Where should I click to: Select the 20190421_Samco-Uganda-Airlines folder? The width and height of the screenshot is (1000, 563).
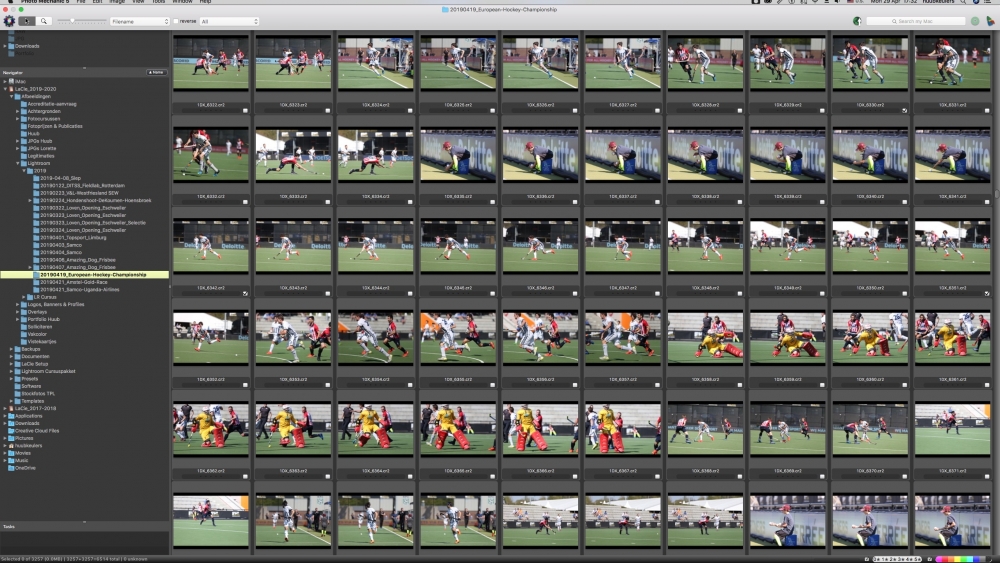(80, 289)
